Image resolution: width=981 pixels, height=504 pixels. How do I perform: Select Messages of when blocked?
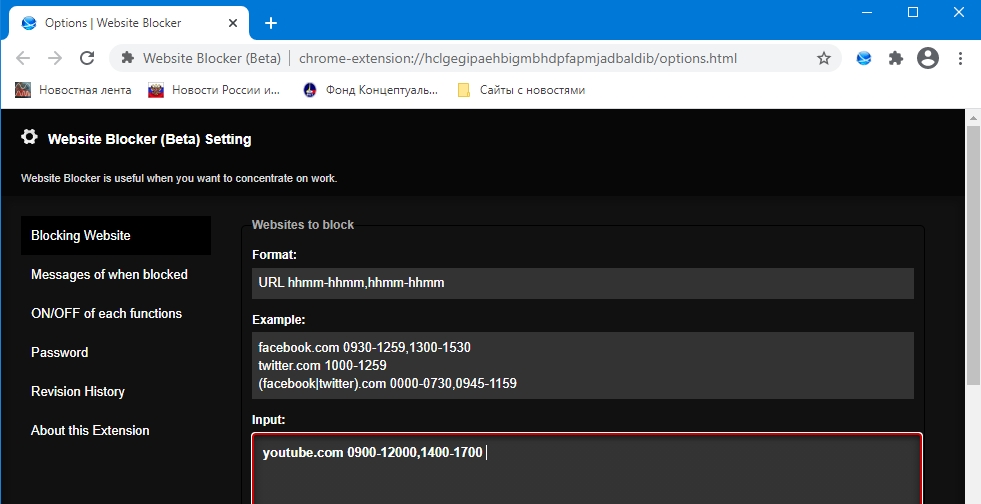(x=109, y=274)
